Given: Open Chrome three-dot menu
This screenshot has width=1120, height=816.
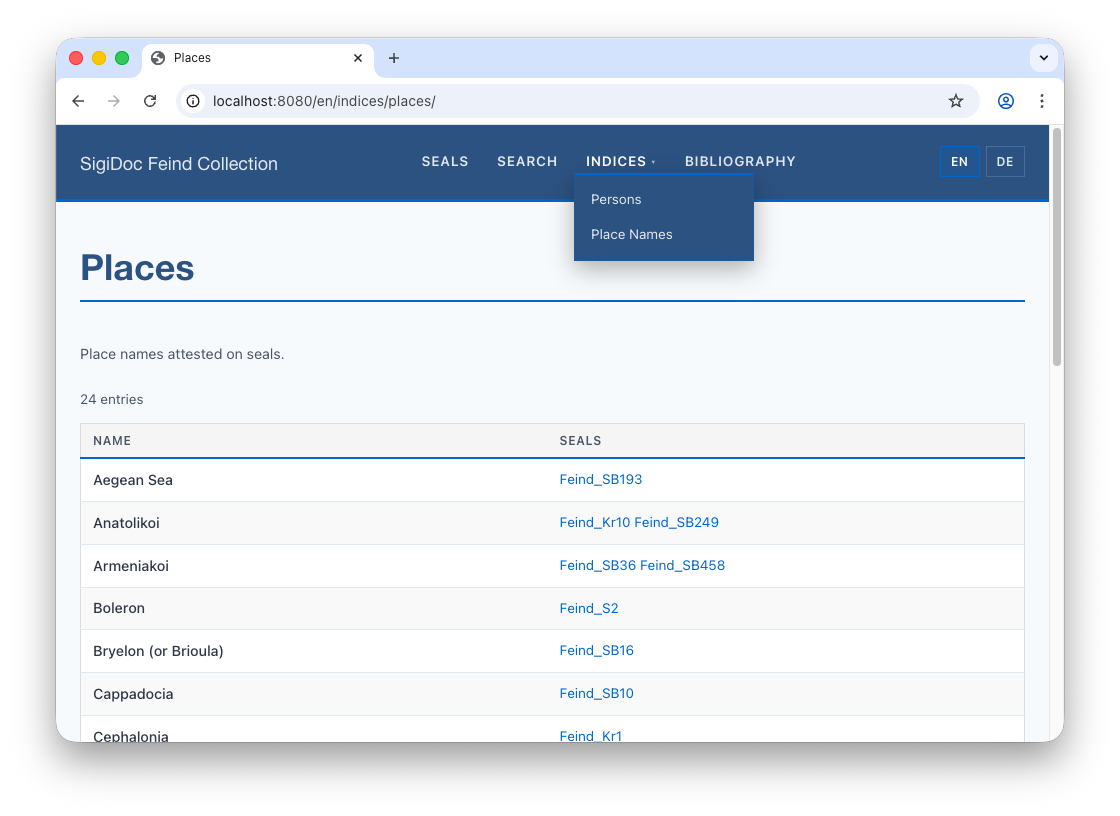Looking at the screenshot, I should (x=1042, y=101).
